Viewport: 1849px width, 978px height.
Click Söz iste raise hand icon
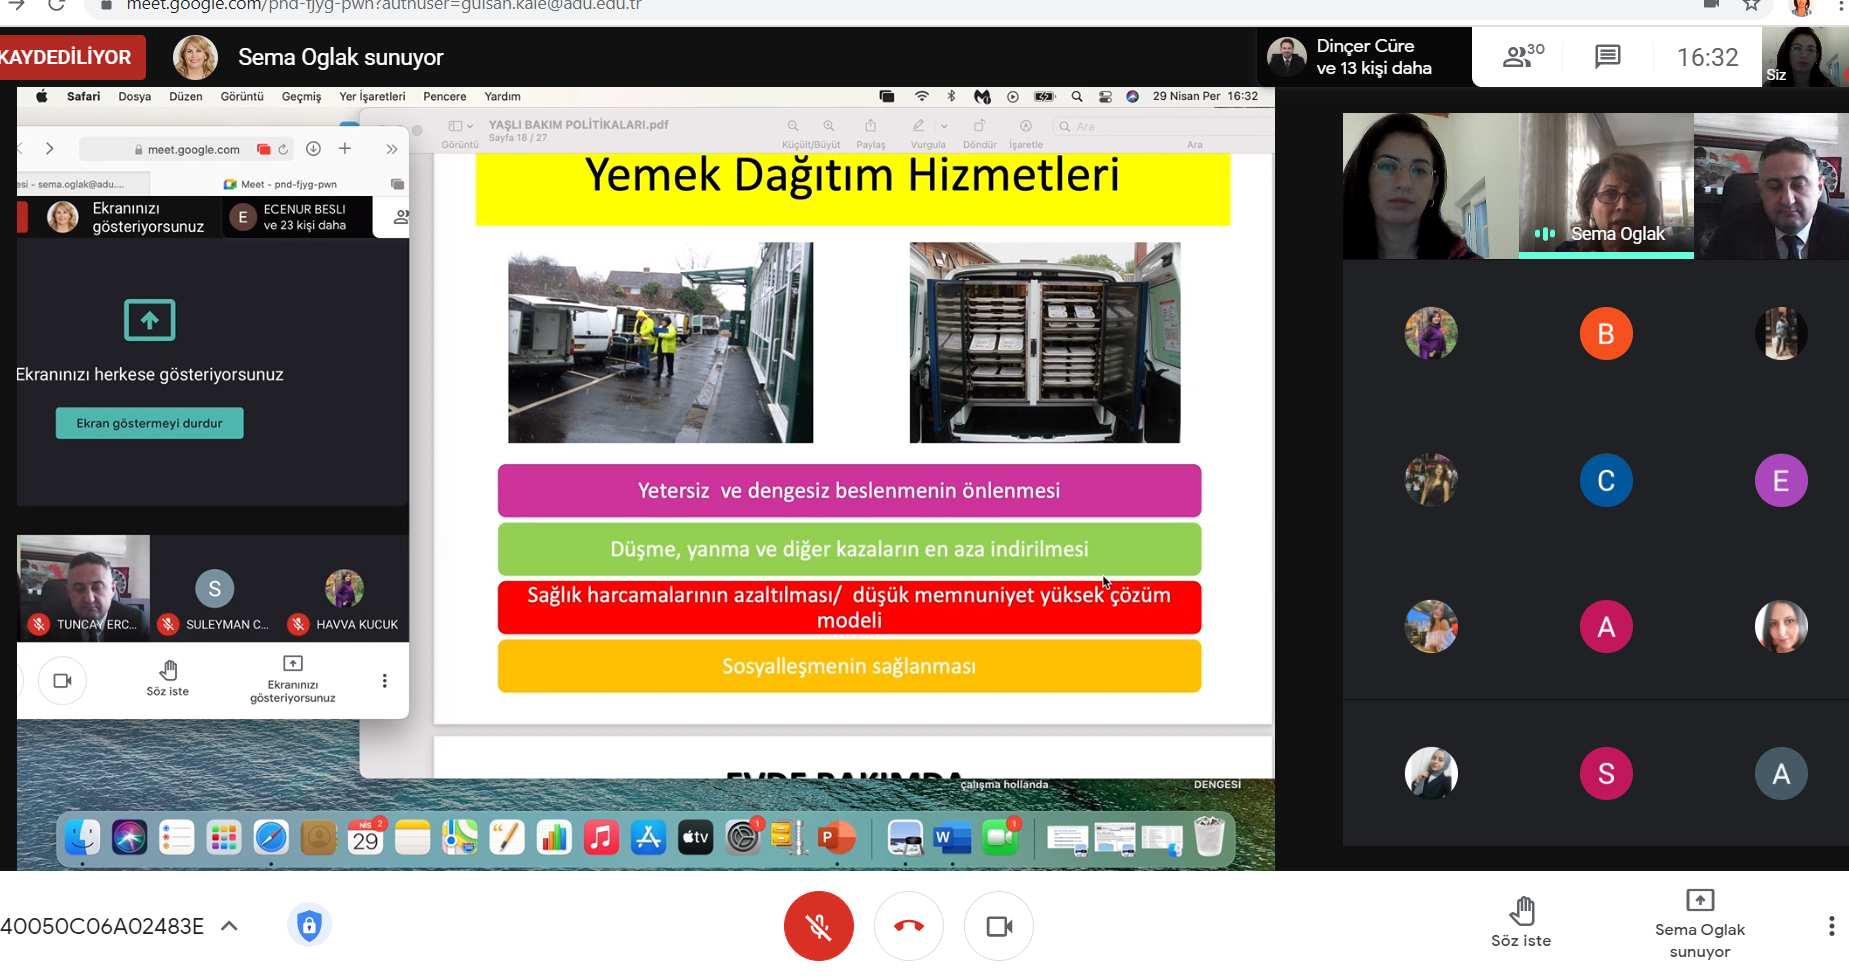[1521, 920]
